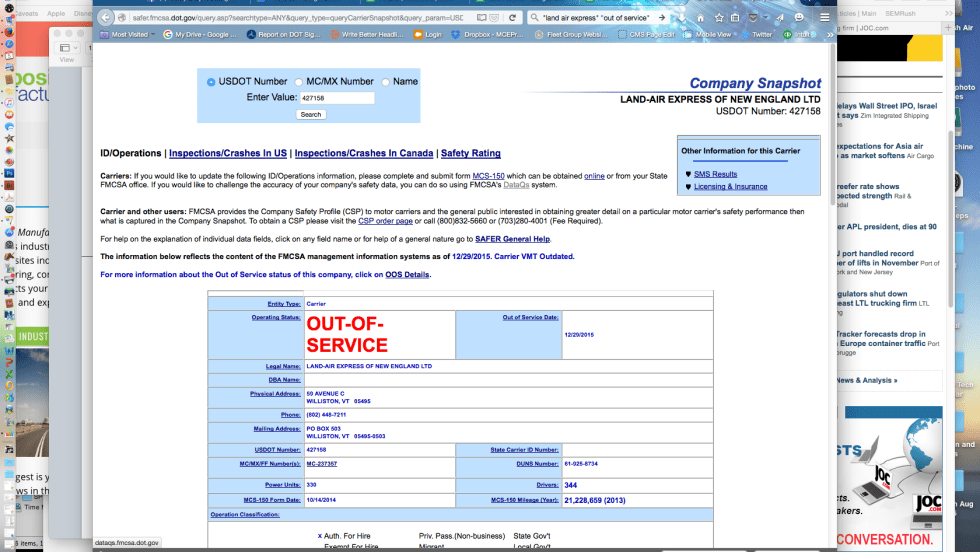
Task: Open Inspections/Crashes In US section
Action: click(x=228, y=153)
